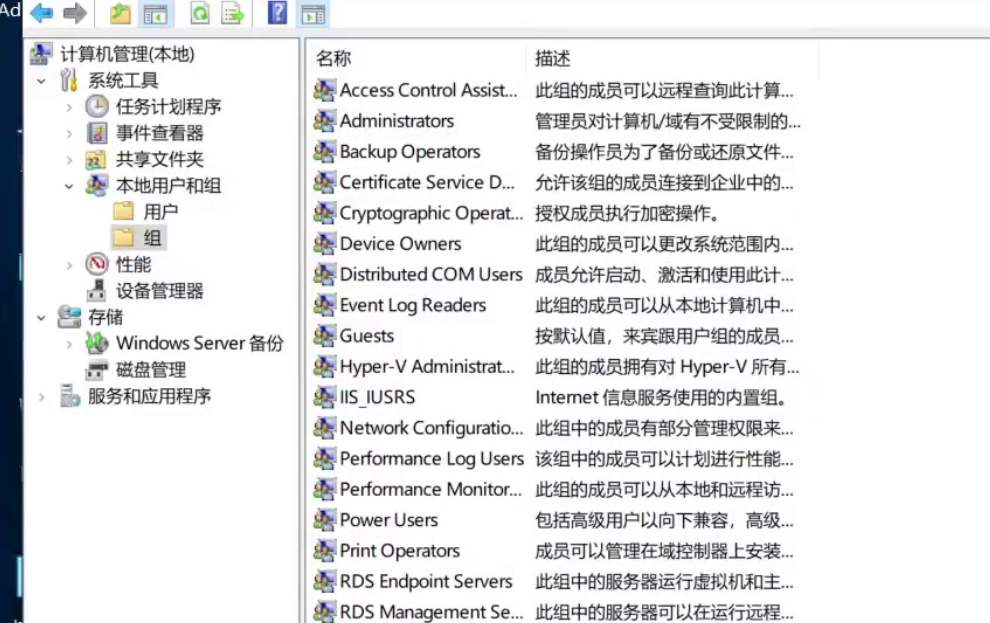The height and width of the screenshot is (623, 990).
Task: Click the green Refresh toolbar icon
Action: [x=200, y=13]
